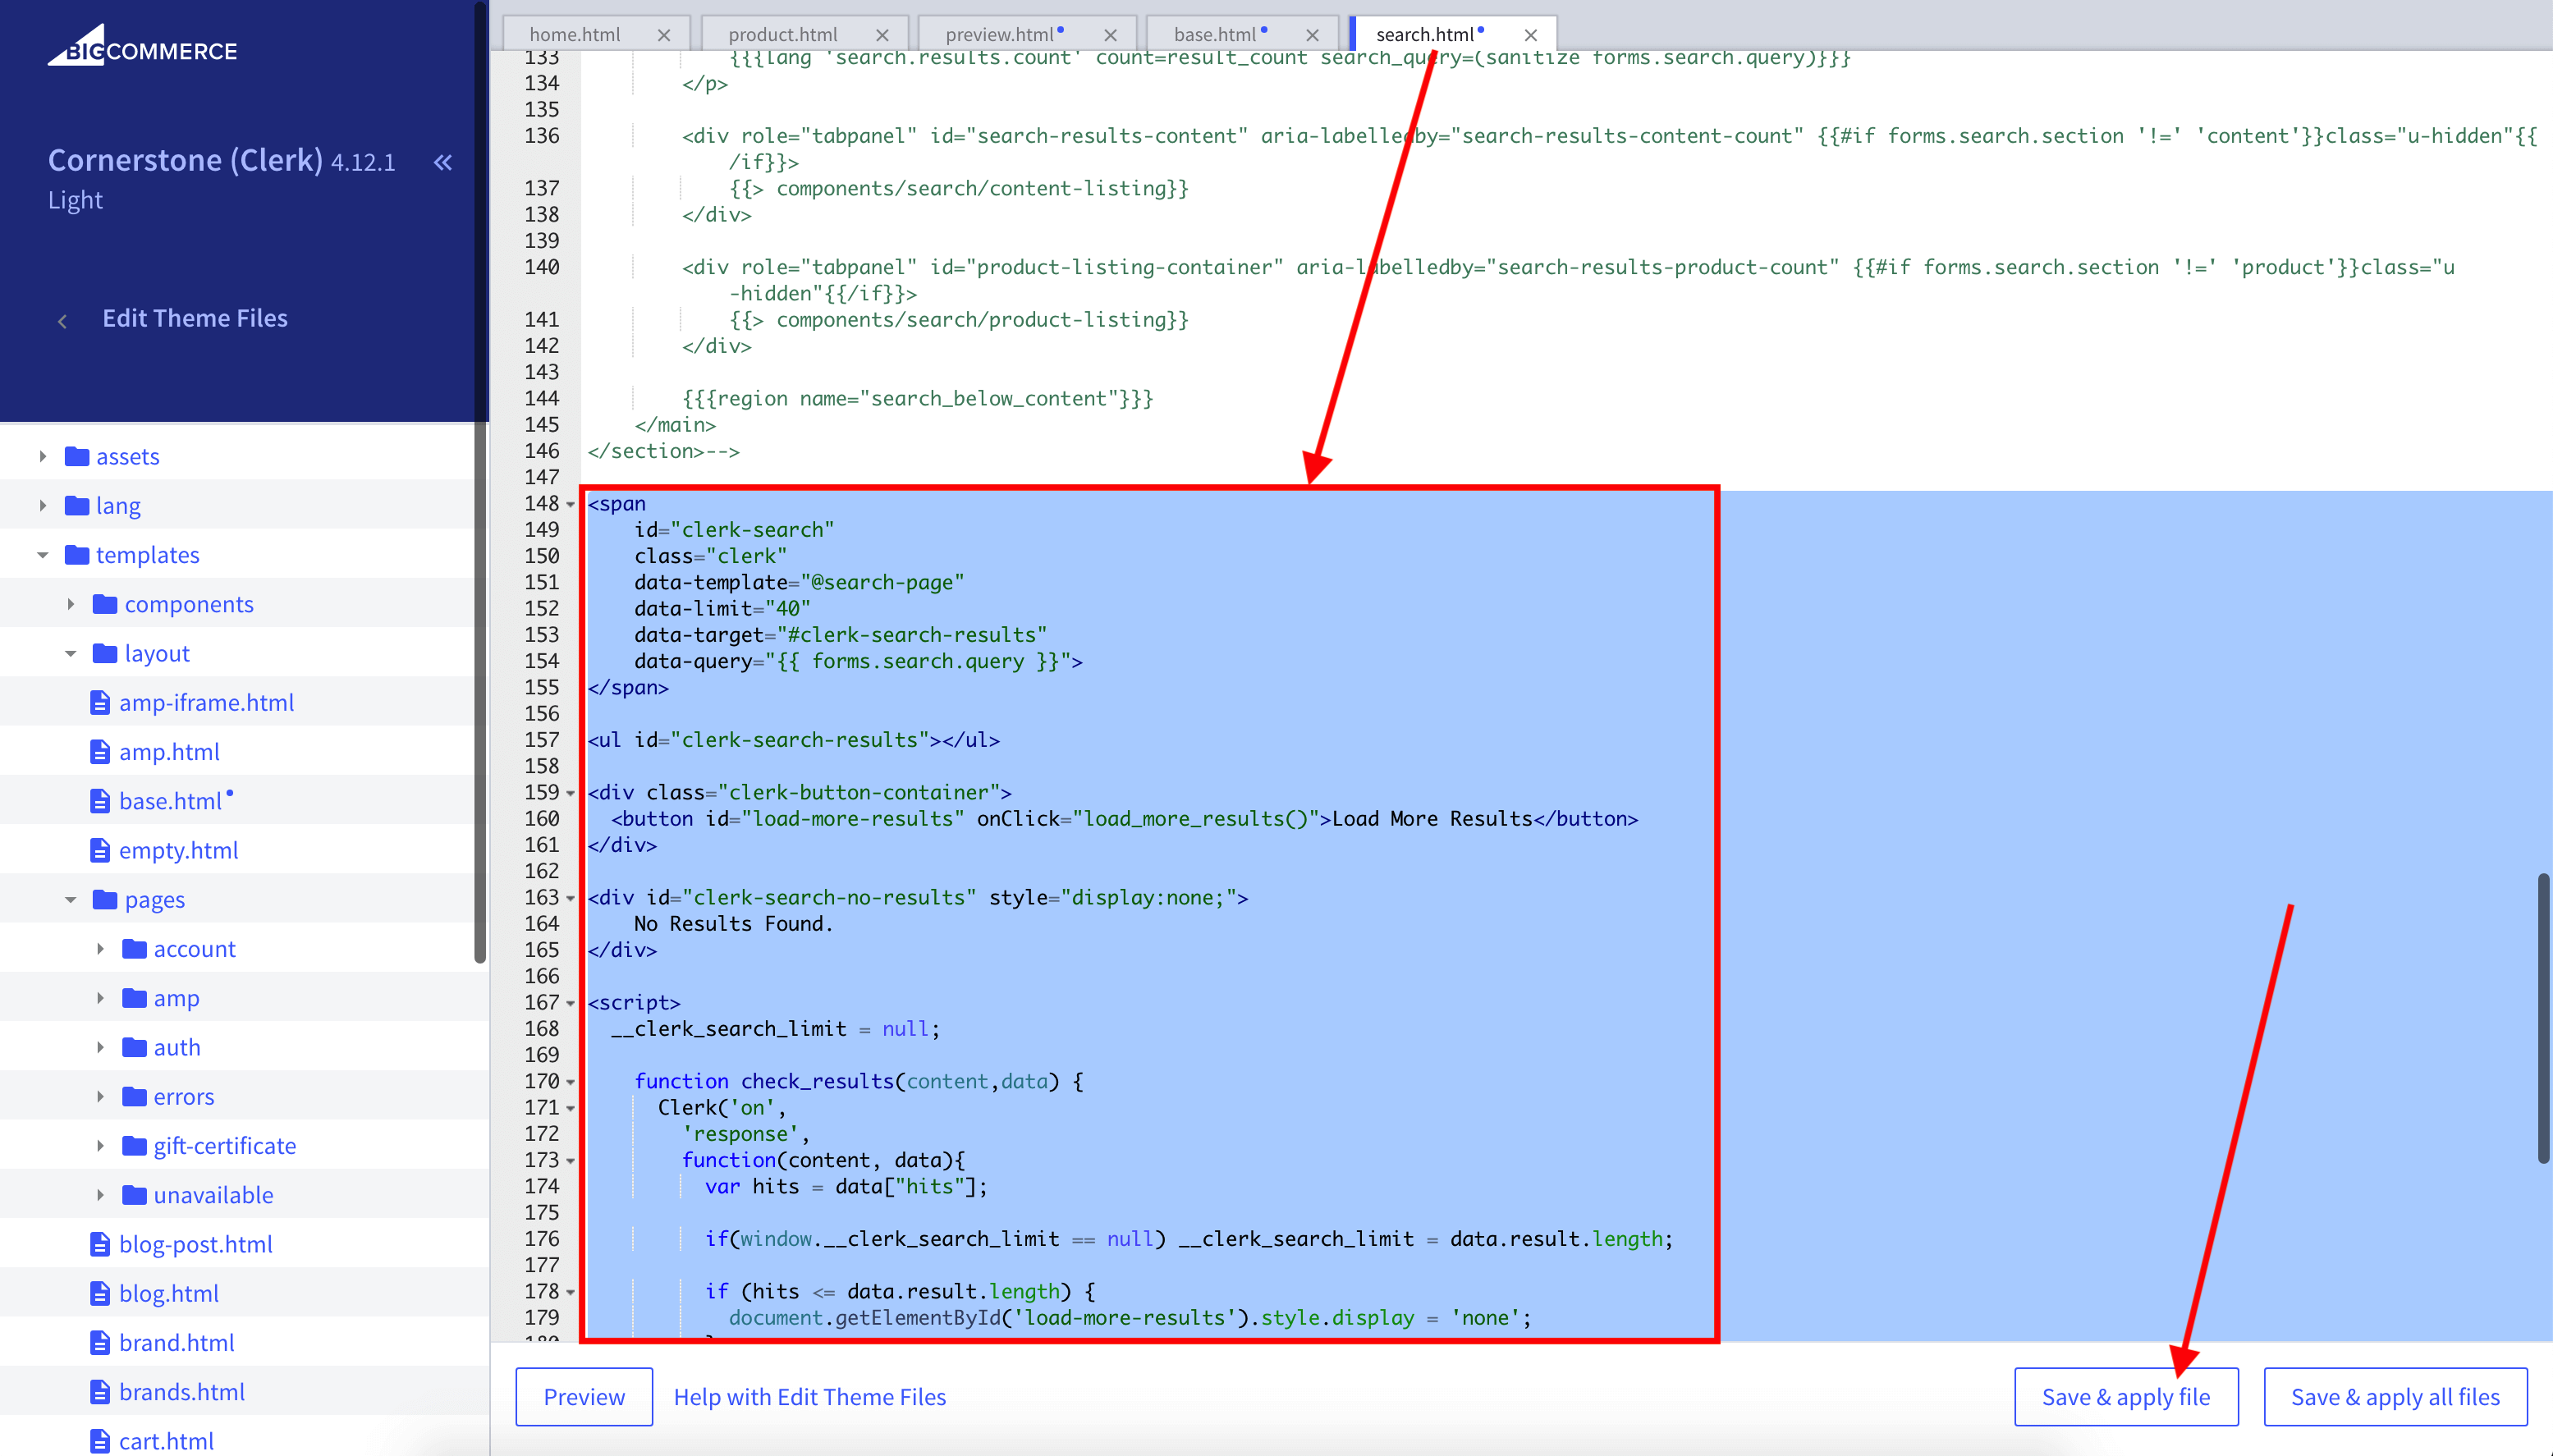Fold function at line 170 arrow
The image size is (2553, 1456).
click(571, 1082)
